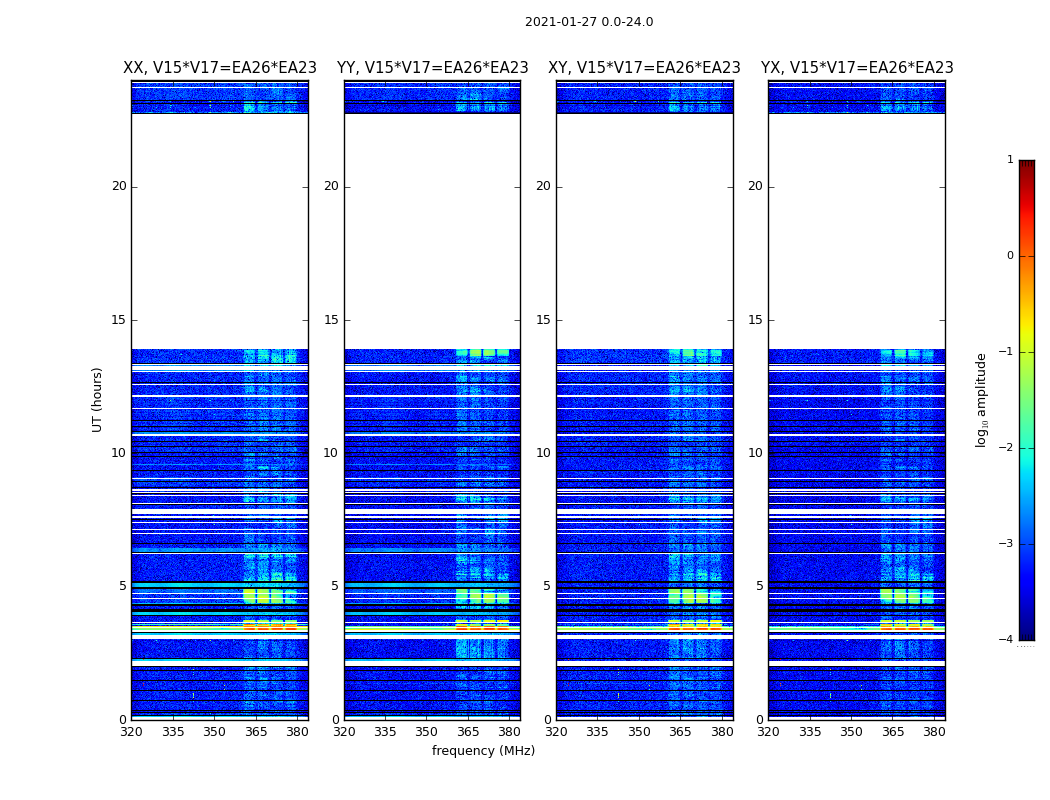This screenshot has height=800, width=1050.
Task: Select the XX panel title
Action: pos(220,68)
